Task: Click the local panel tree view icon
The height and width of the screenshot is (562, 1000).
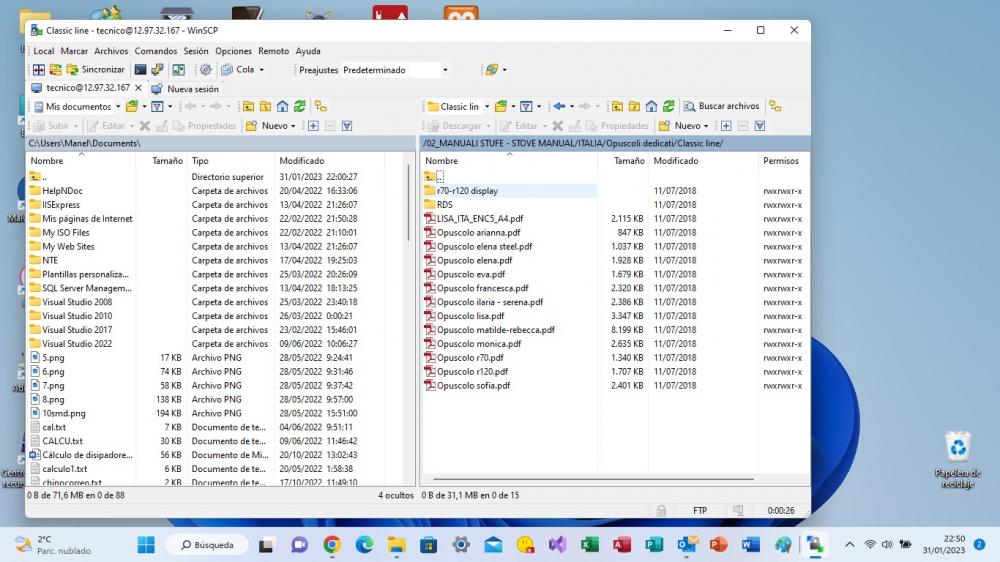Action: click(320, 107)
